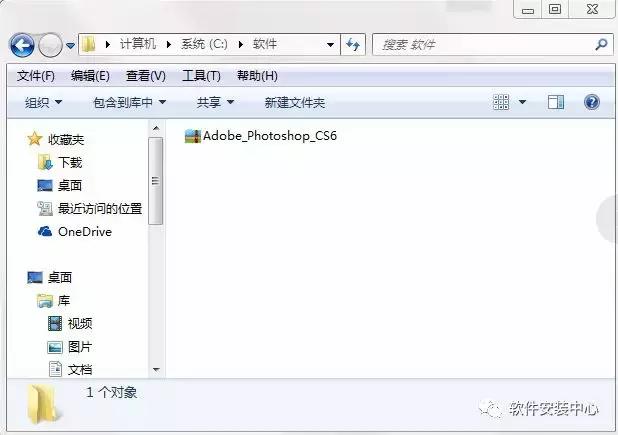This screenshot has height=435, width=618.
Task: Open 文档 library
Action: point(80,370)
